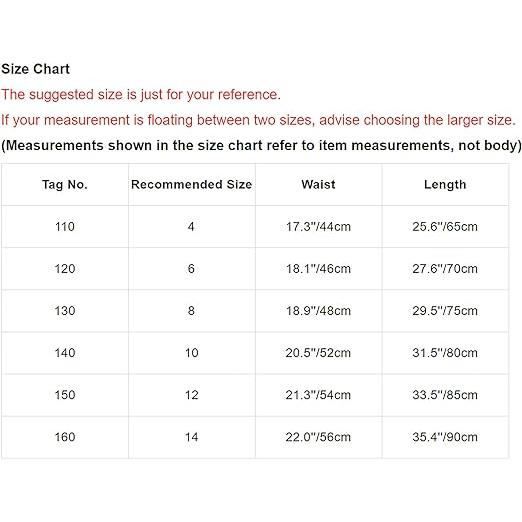Click the Length column header
Viewport: 522px width, 522px height.
[445, 185]
